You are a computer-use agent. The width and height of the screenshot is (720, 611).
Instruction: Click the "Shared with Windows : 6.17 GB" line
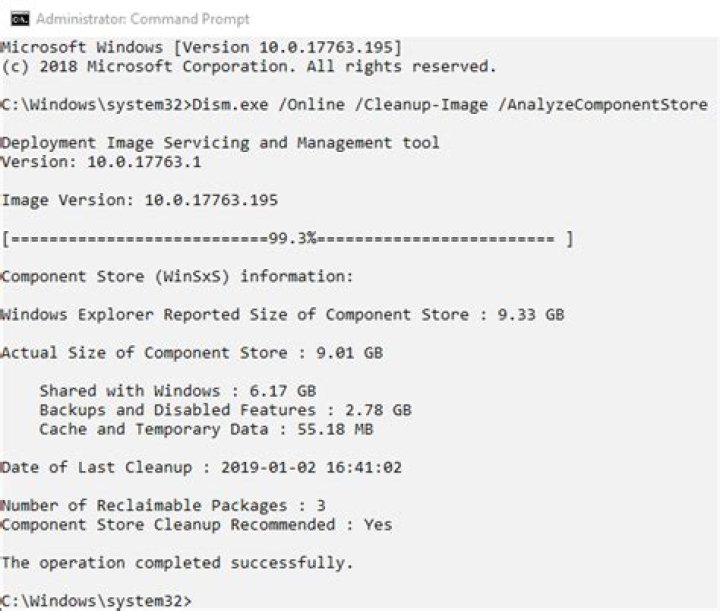(177, 390)
